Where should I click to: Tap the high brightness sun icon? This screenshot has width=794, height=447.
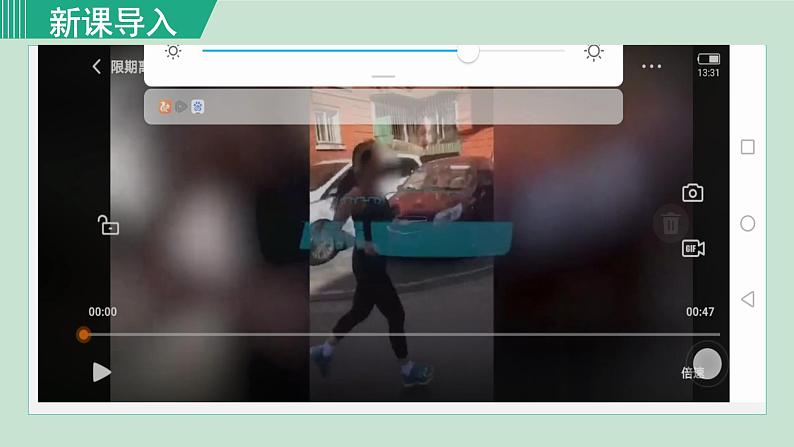coord(593,52)
